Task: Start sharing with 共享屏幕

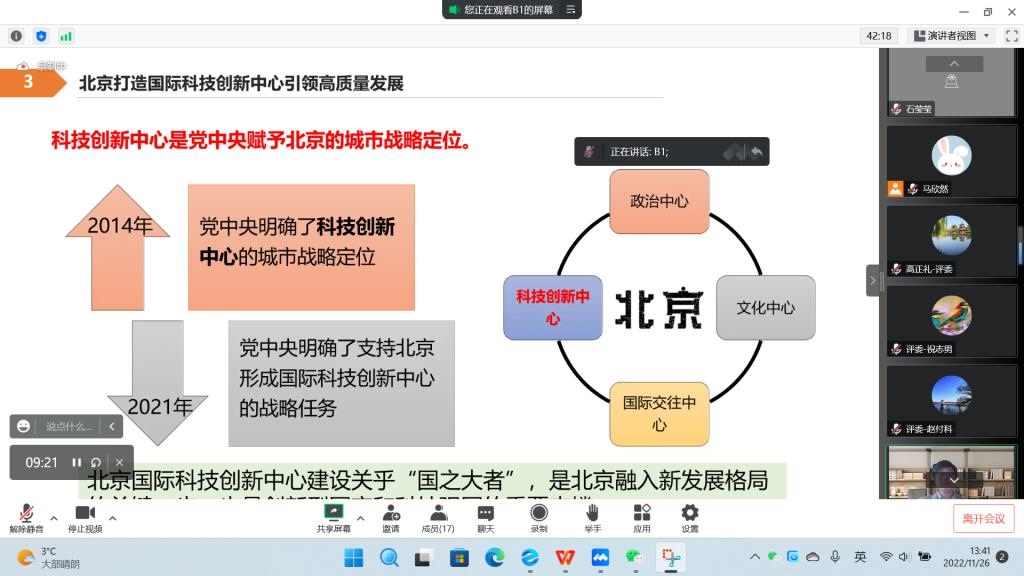Action: point(334,519)
